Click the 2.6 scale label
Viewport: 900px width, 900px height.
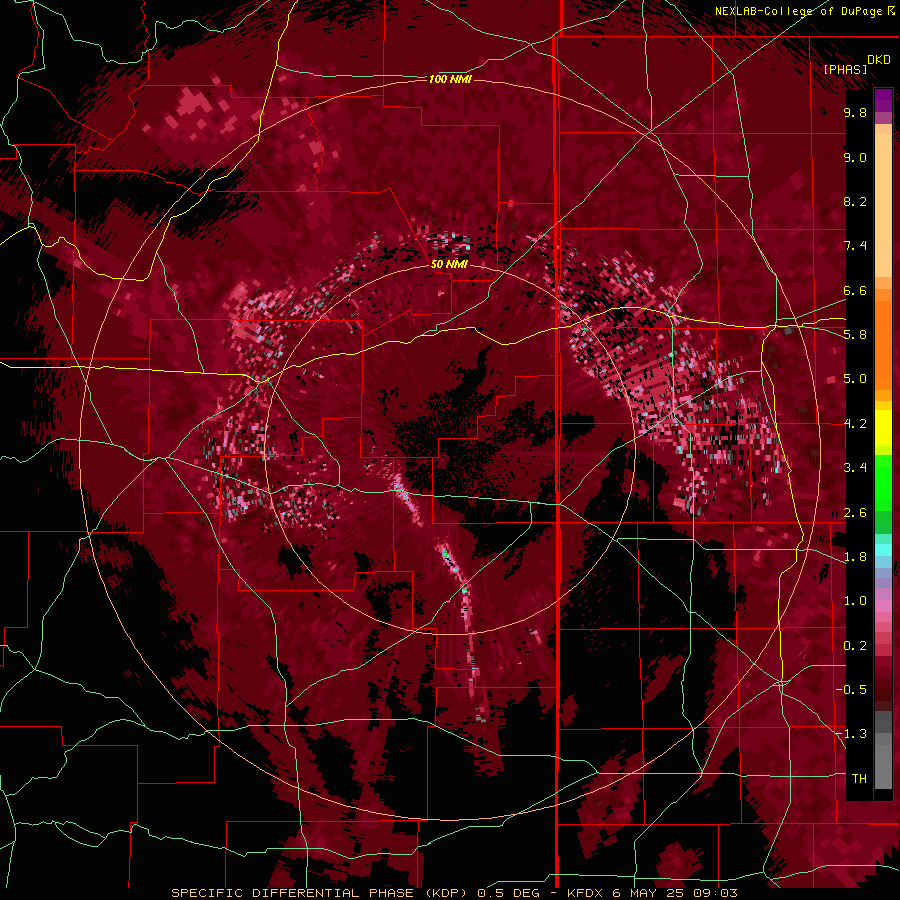[855, 513]
